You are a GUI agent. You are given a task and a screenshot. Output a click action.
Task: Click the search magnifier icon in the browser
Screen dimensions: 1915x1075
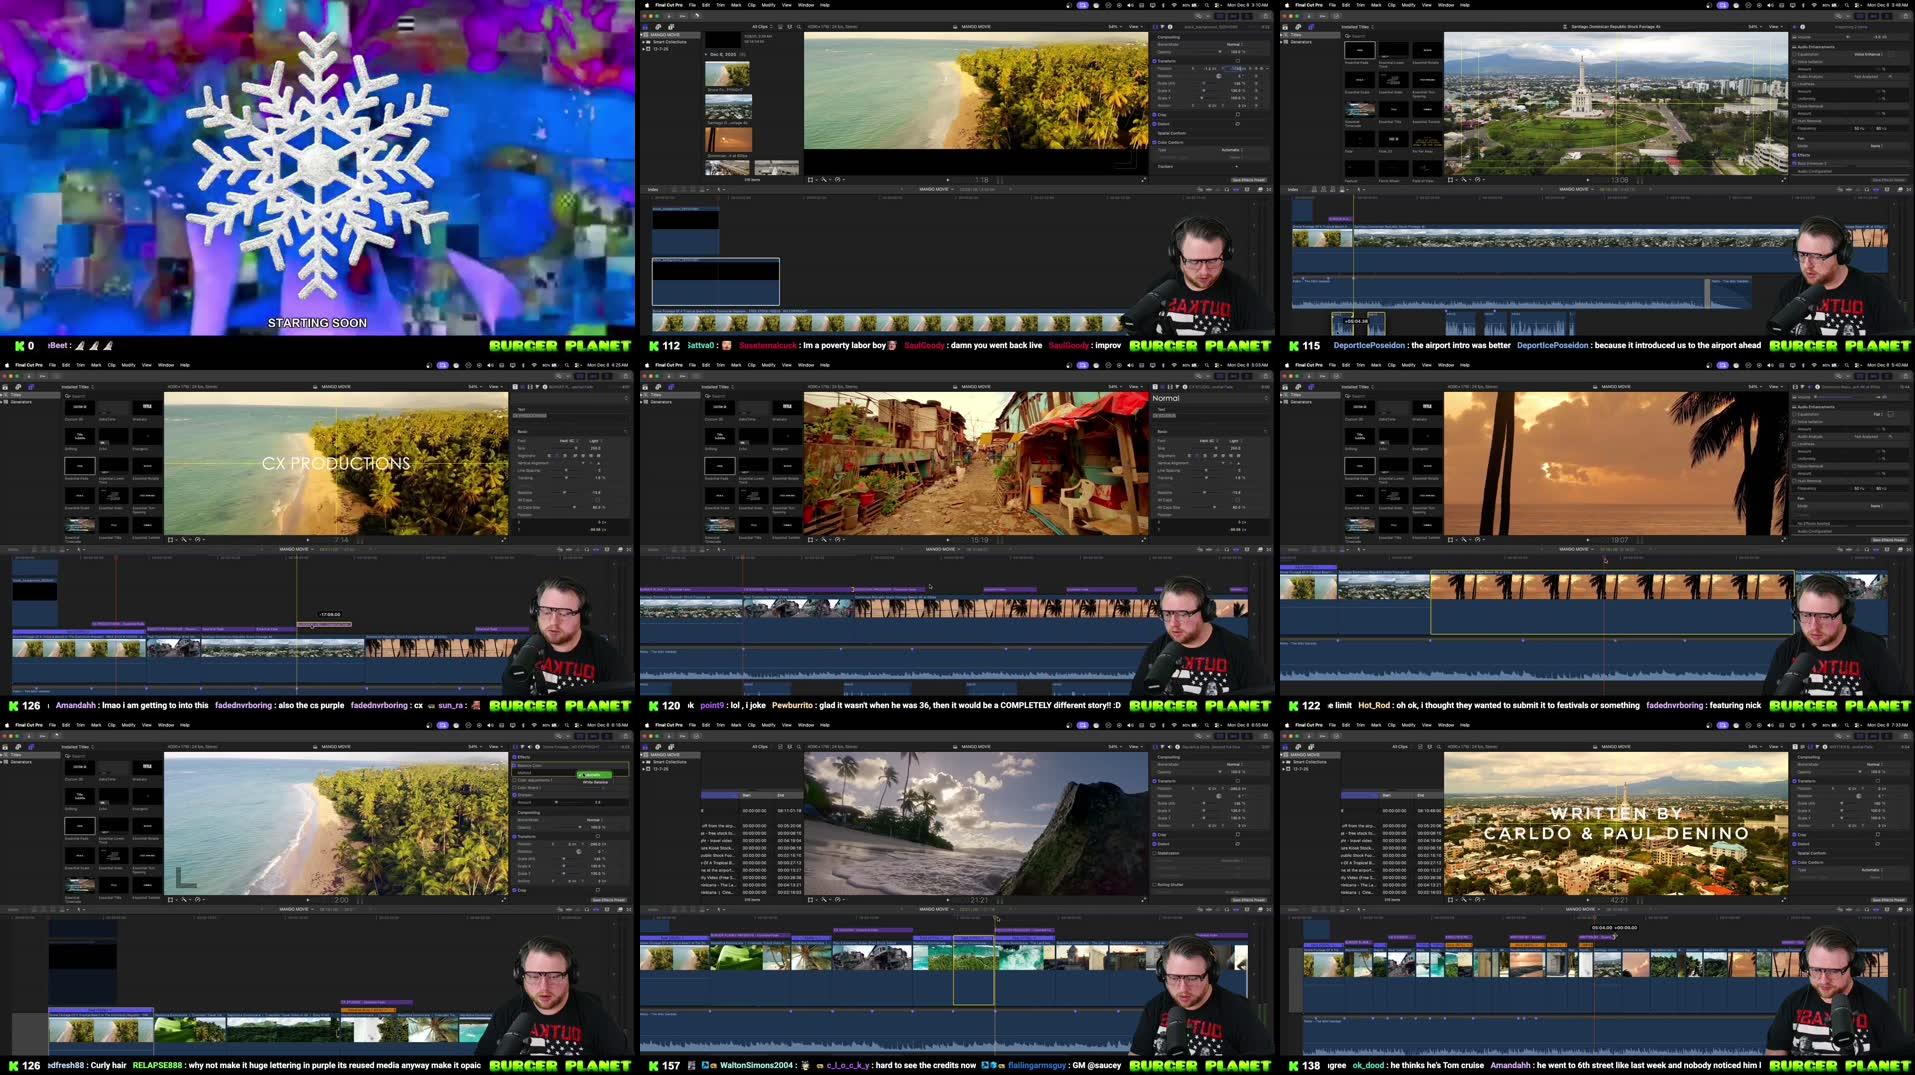pyautogui.click(x=798, y=26)
